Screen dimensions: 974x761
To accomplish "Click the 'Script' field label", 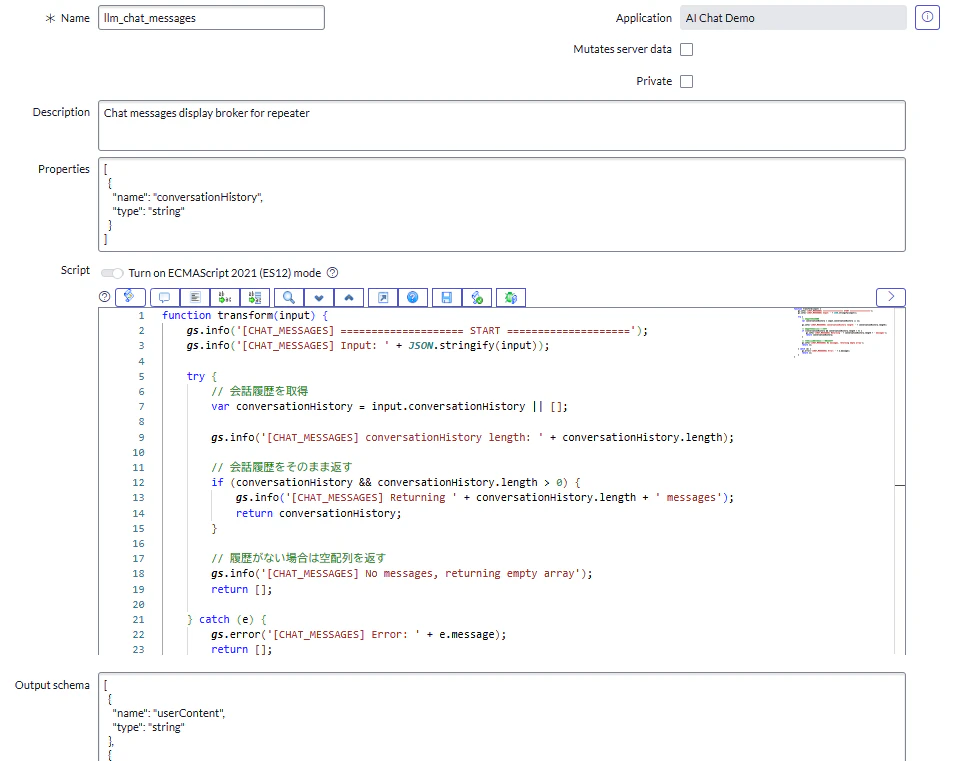I will [75, 270].
